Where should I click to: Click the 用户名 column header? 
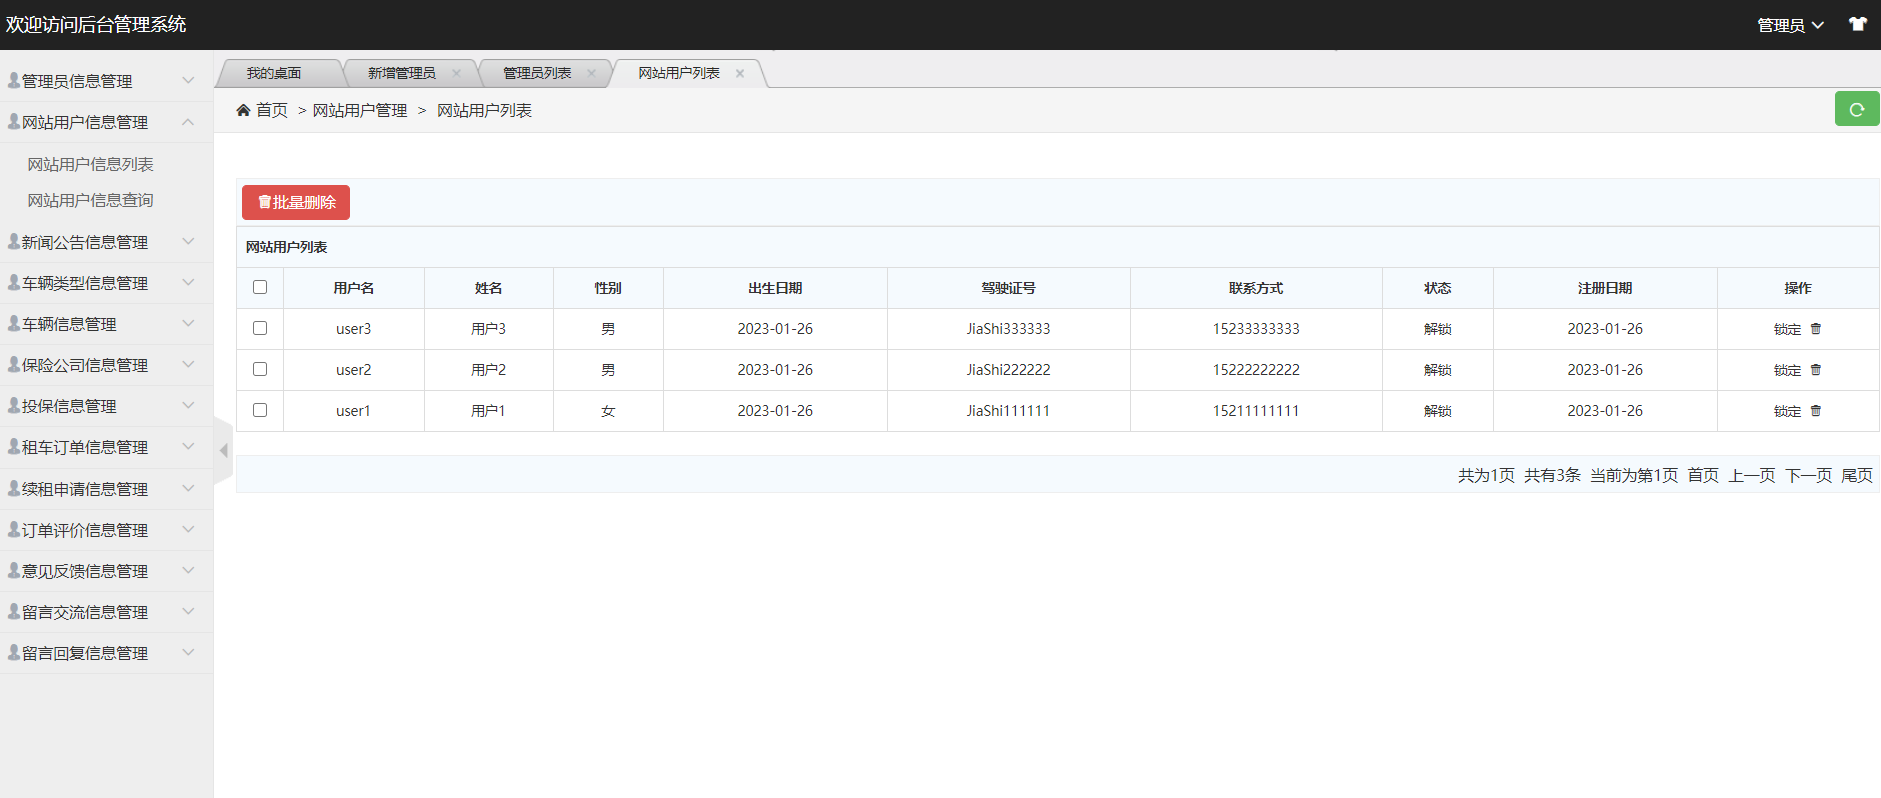coord(354,288)
